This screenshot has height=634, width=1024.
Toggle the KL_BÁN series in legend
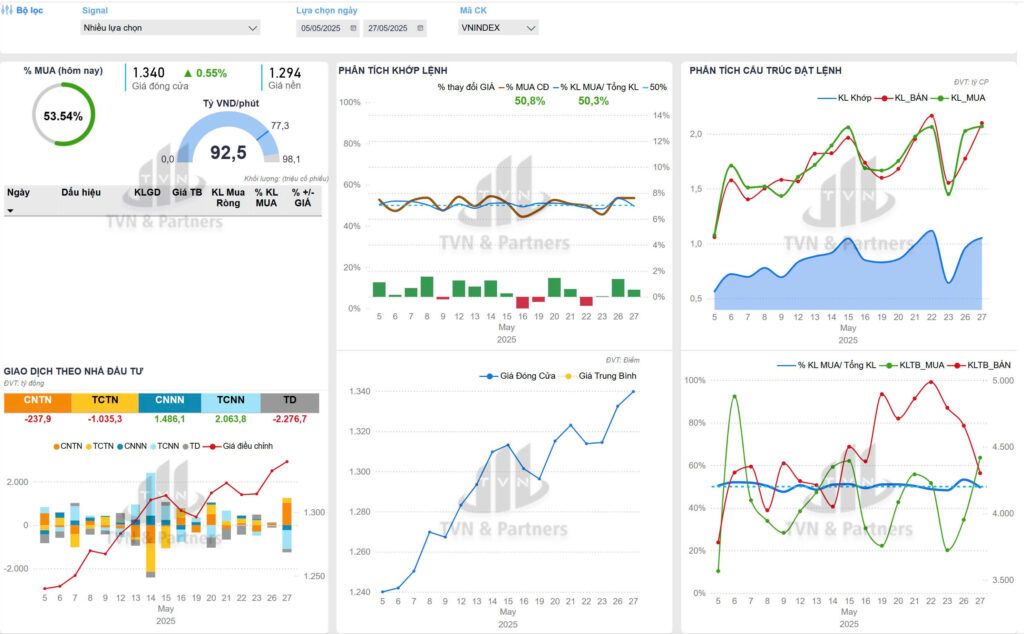911,98
